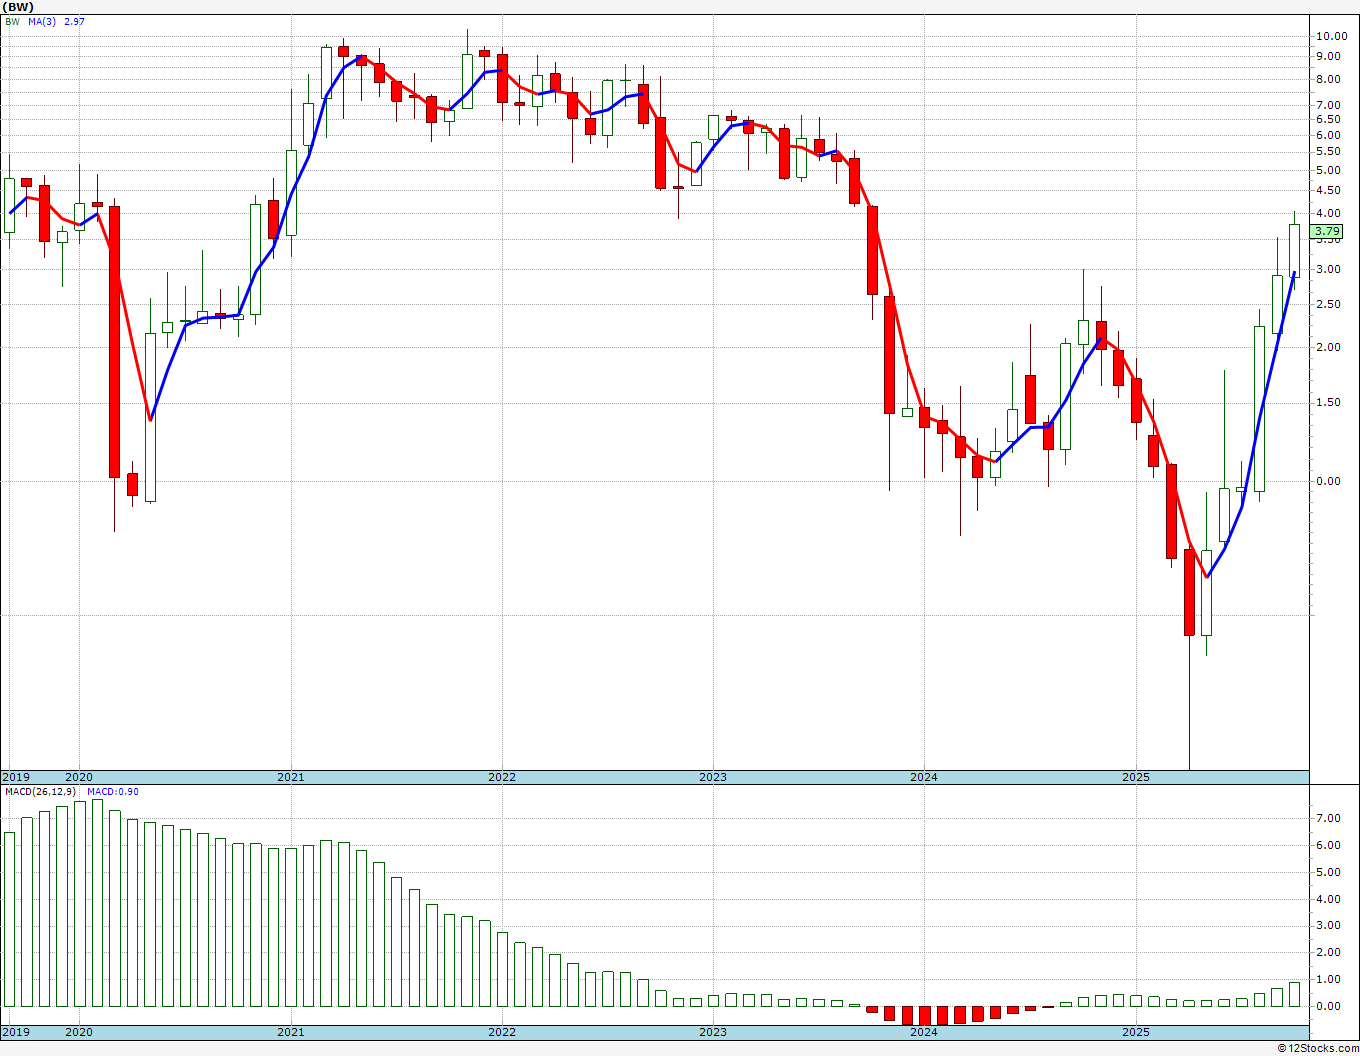Click the 9.00 price axis label

[1328, 57]
